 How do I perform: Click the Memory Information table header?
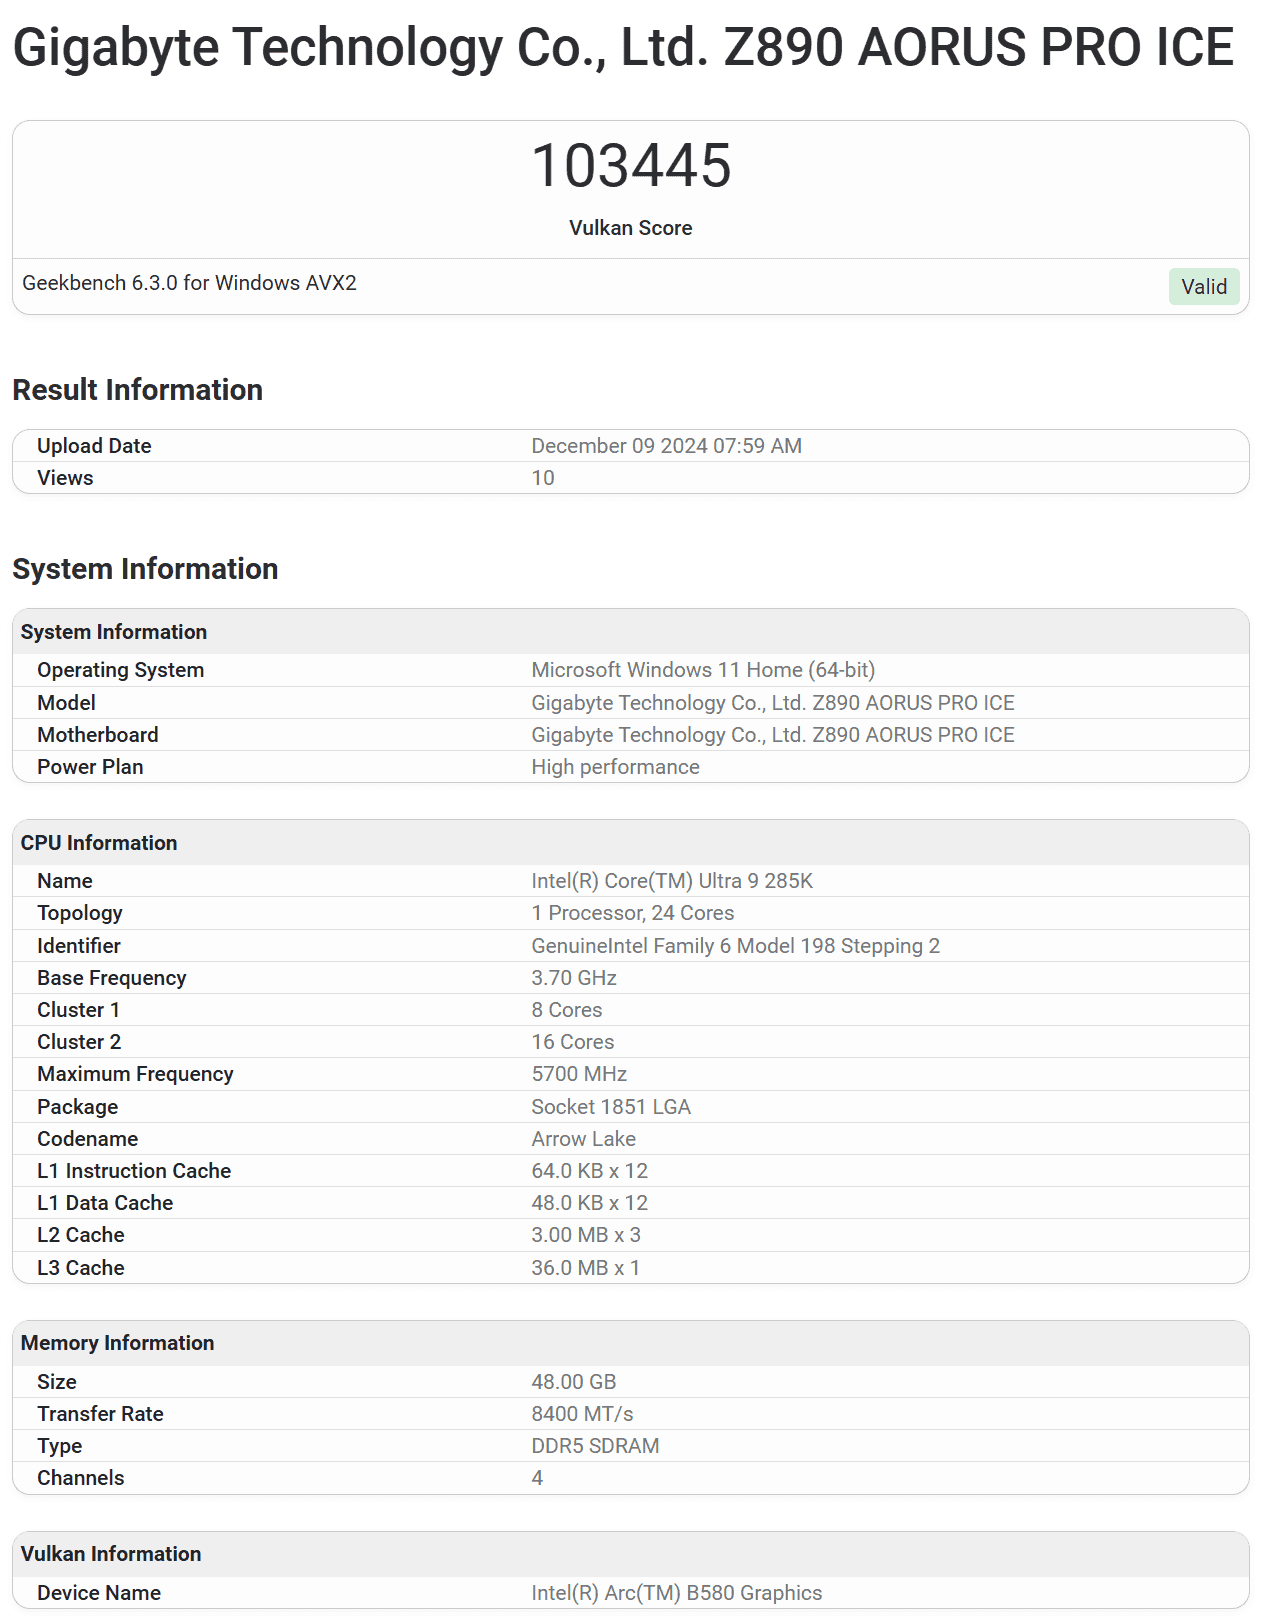pos(117,1343)
